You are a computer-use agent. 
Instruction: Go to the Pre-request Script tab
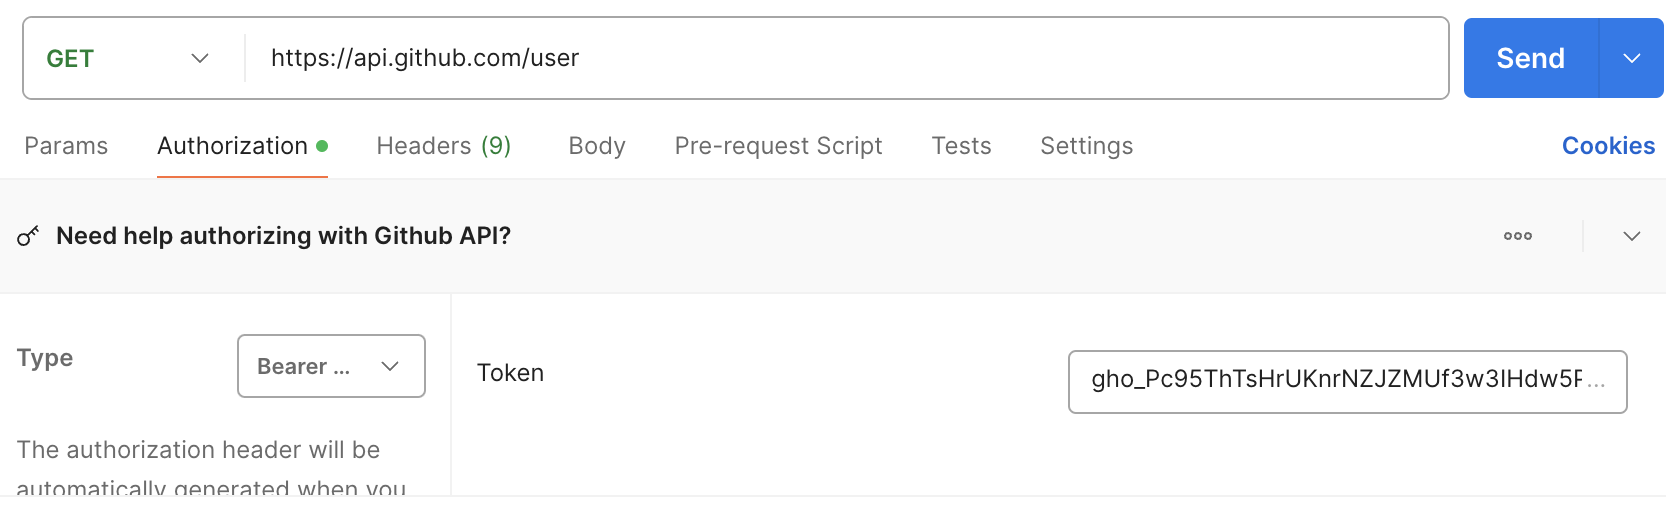coord(778,146)
